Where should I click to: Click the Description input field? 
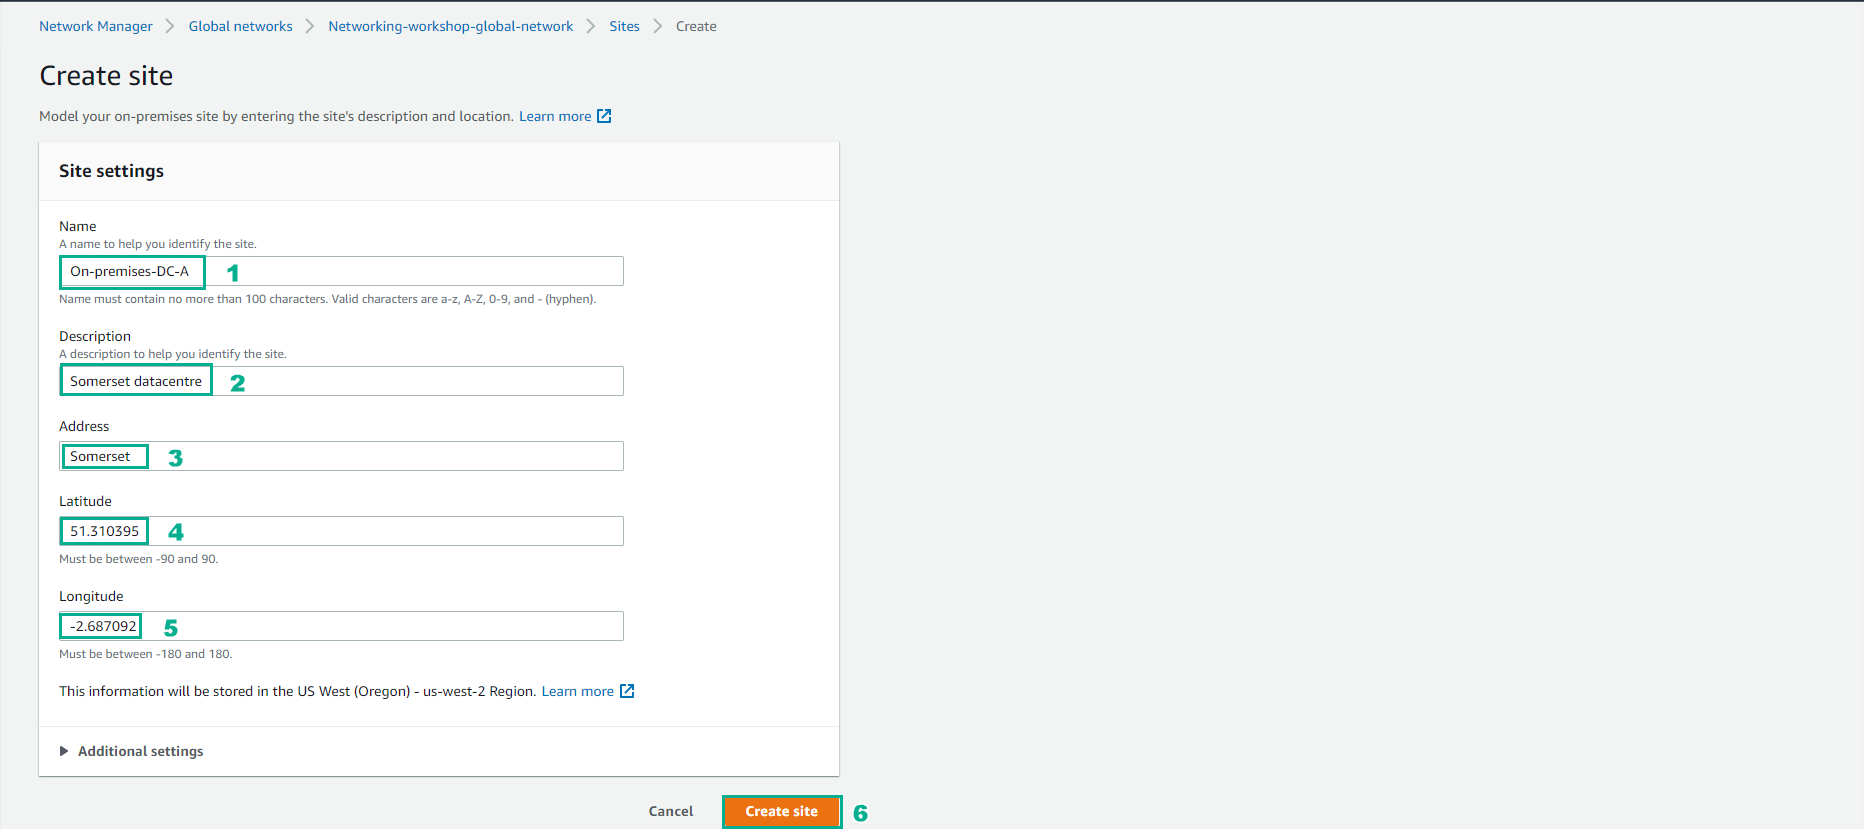341,381
